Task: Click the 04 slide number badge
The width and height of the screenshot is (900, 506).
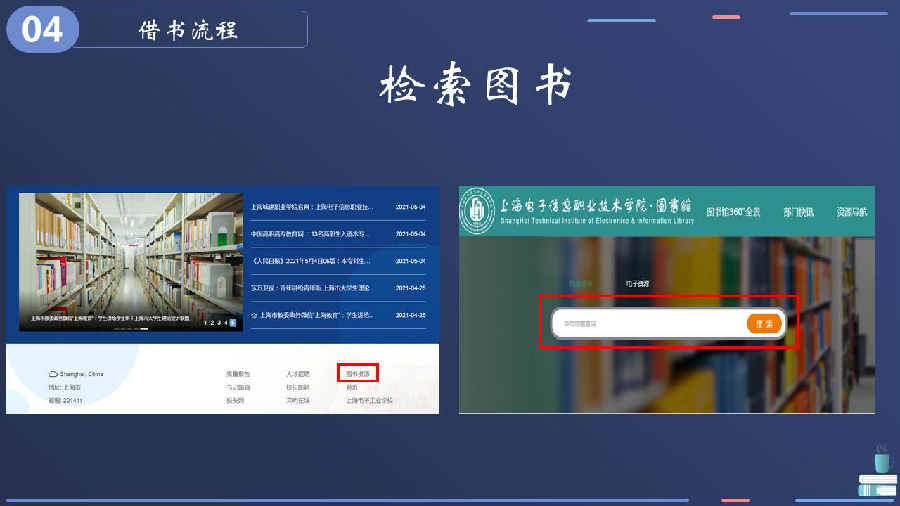Action: point(41,30)
